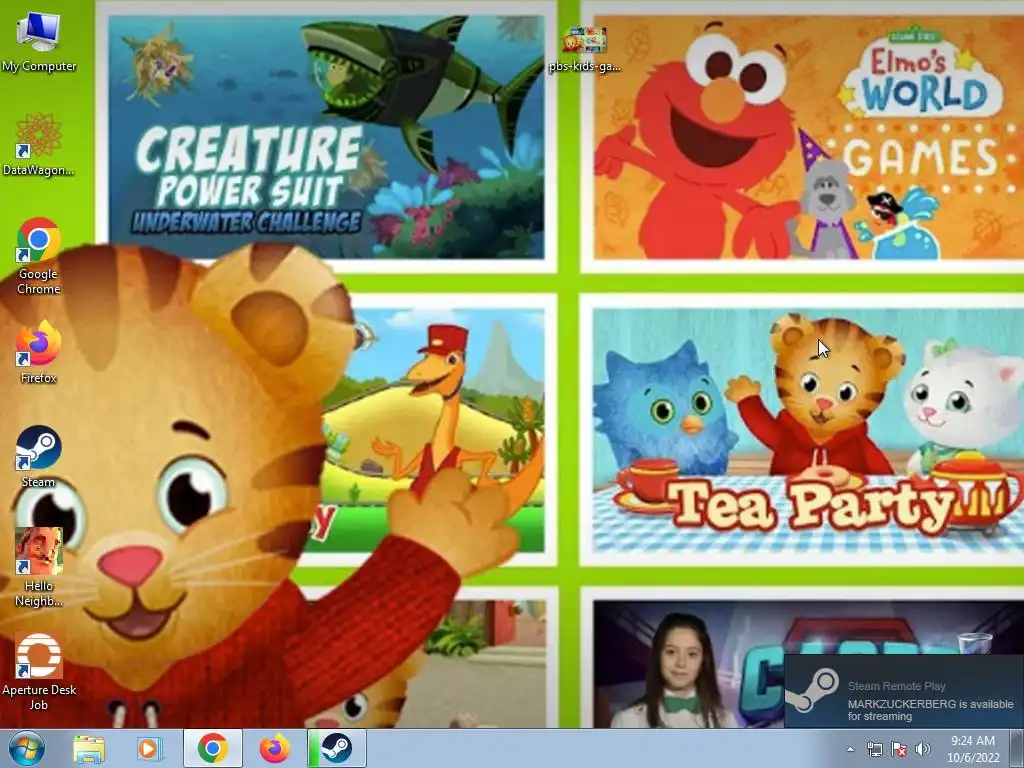
Task: Open Windows Explorer from the taskbar
Action: click(89, 748)
